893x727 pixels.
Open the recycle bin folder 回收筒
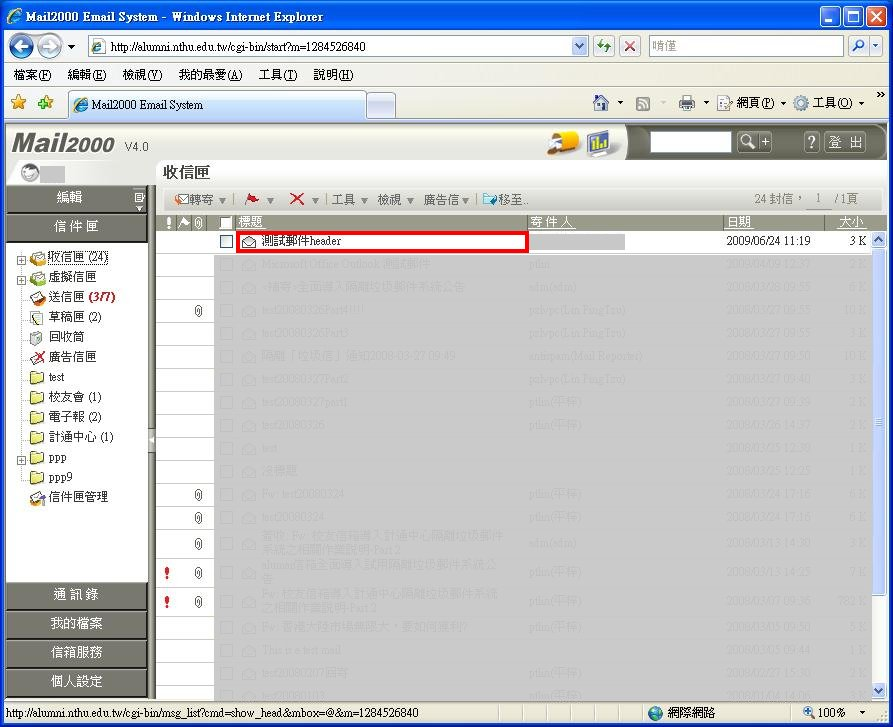[x=66, y=337]
